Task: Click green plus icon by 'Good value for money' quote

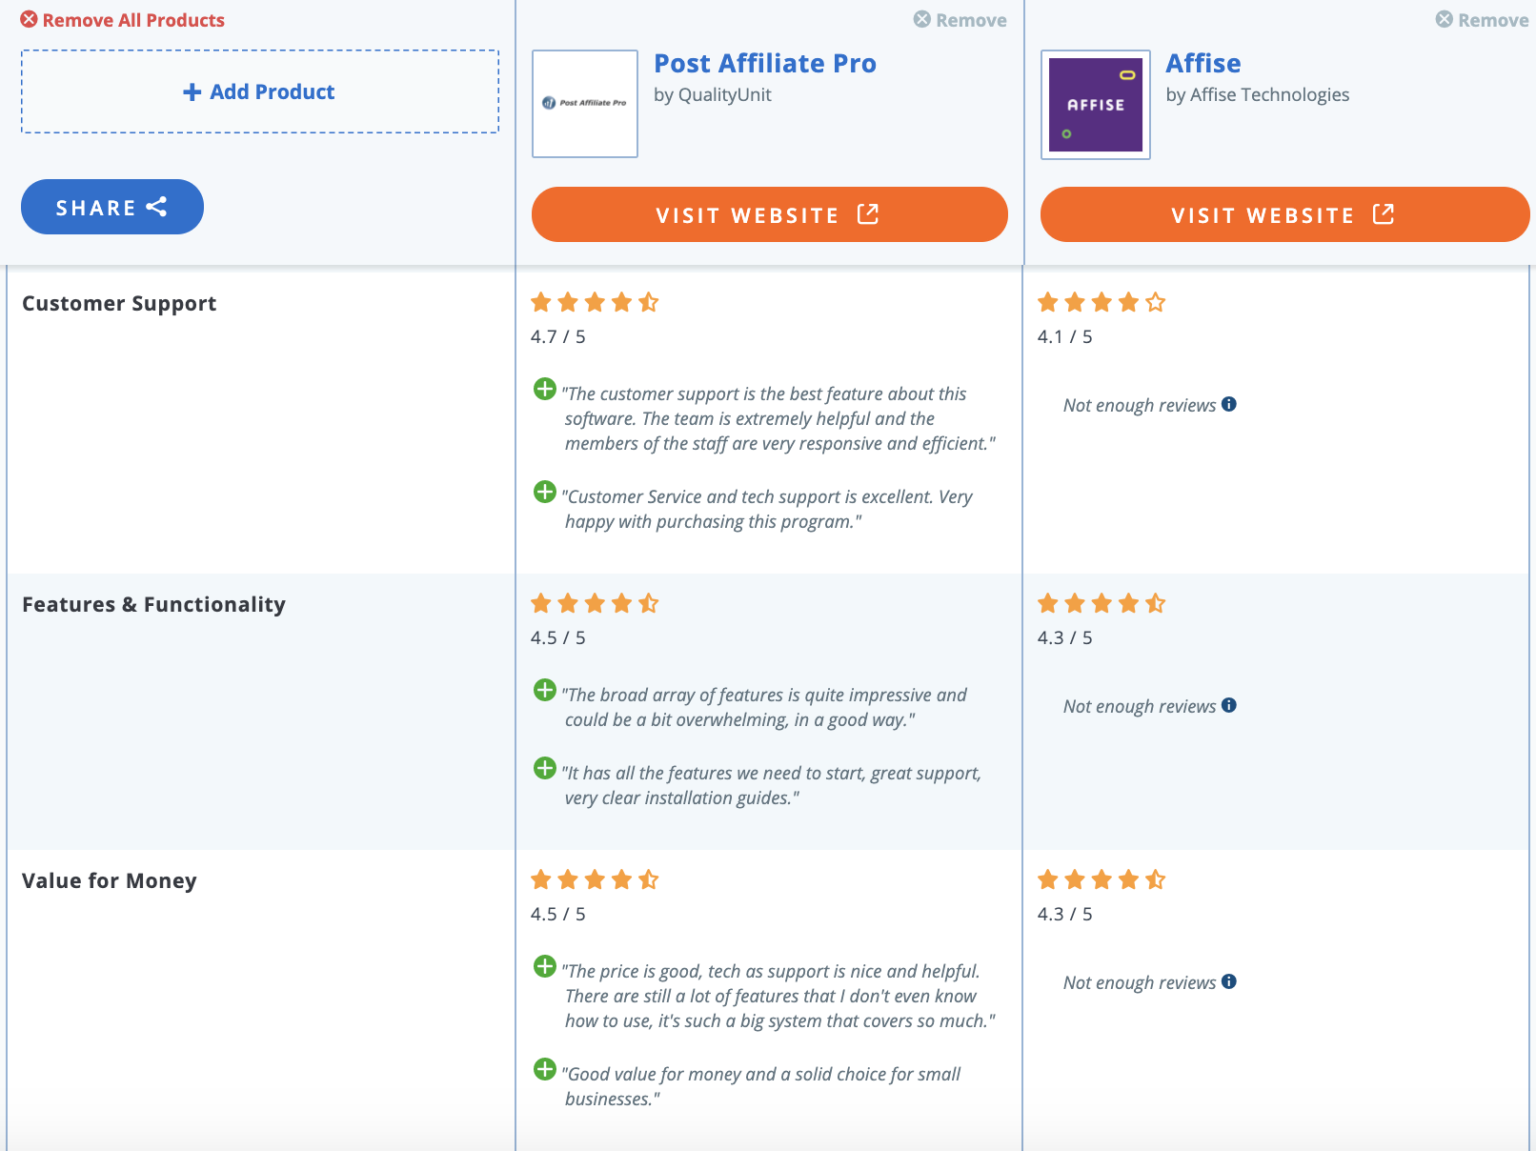Action: coord(545,1069)
